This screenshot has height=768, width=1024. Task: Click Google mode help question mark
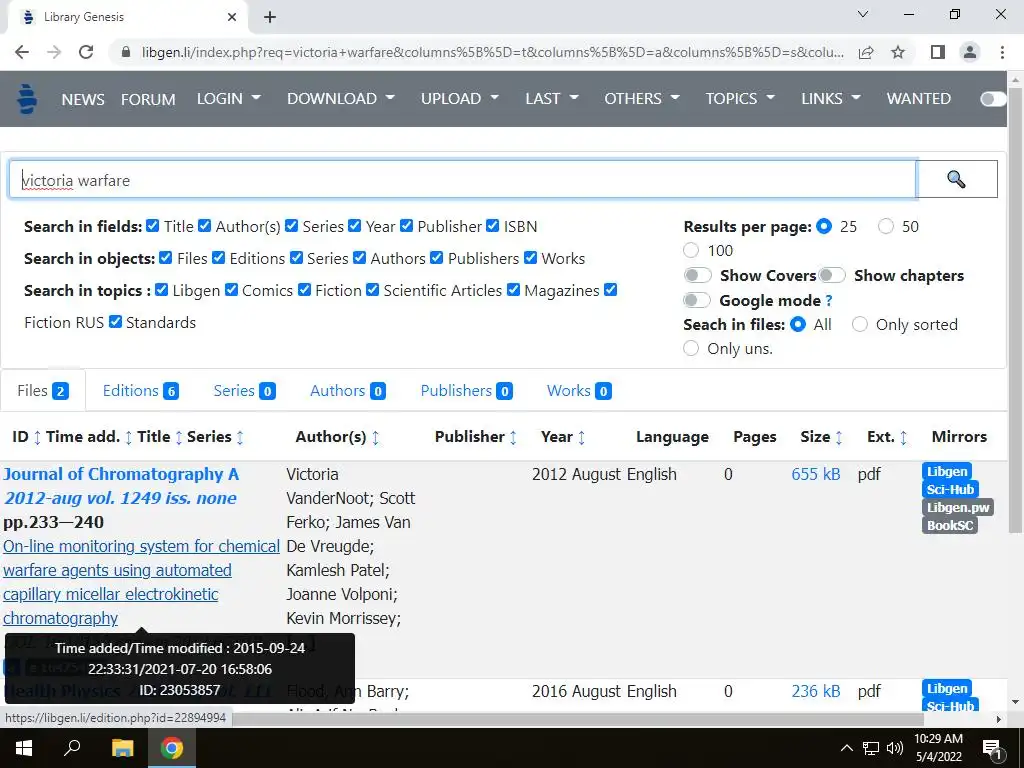pyautogui.click(x=829, y=301)
